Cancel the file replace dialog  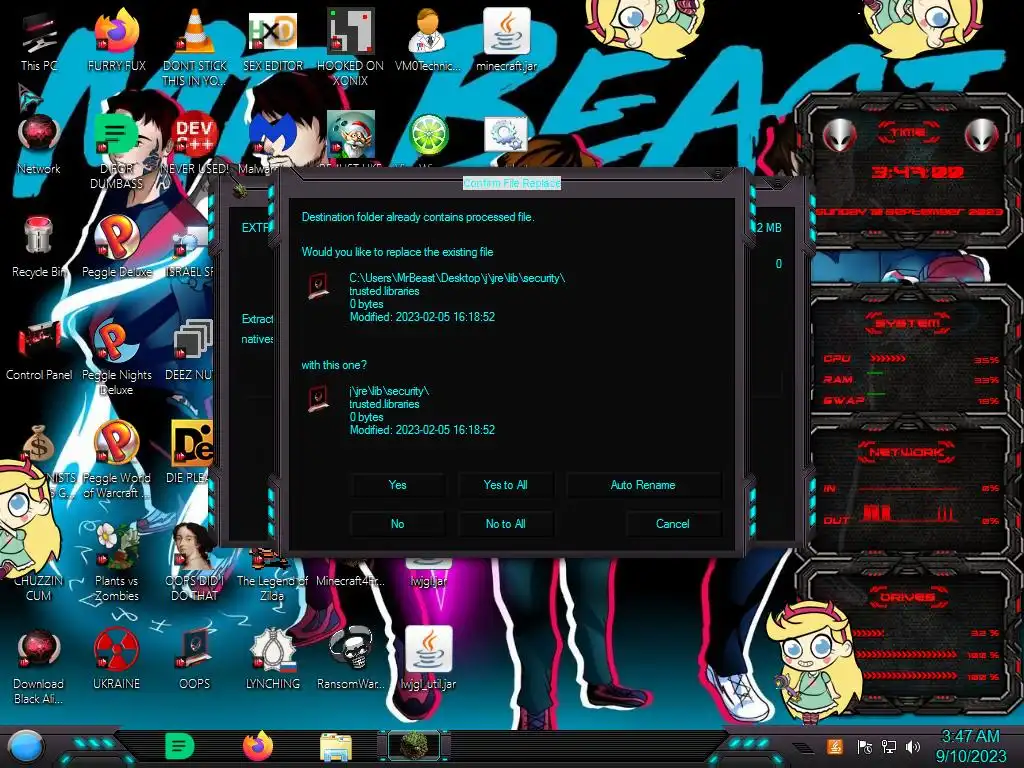673,524
